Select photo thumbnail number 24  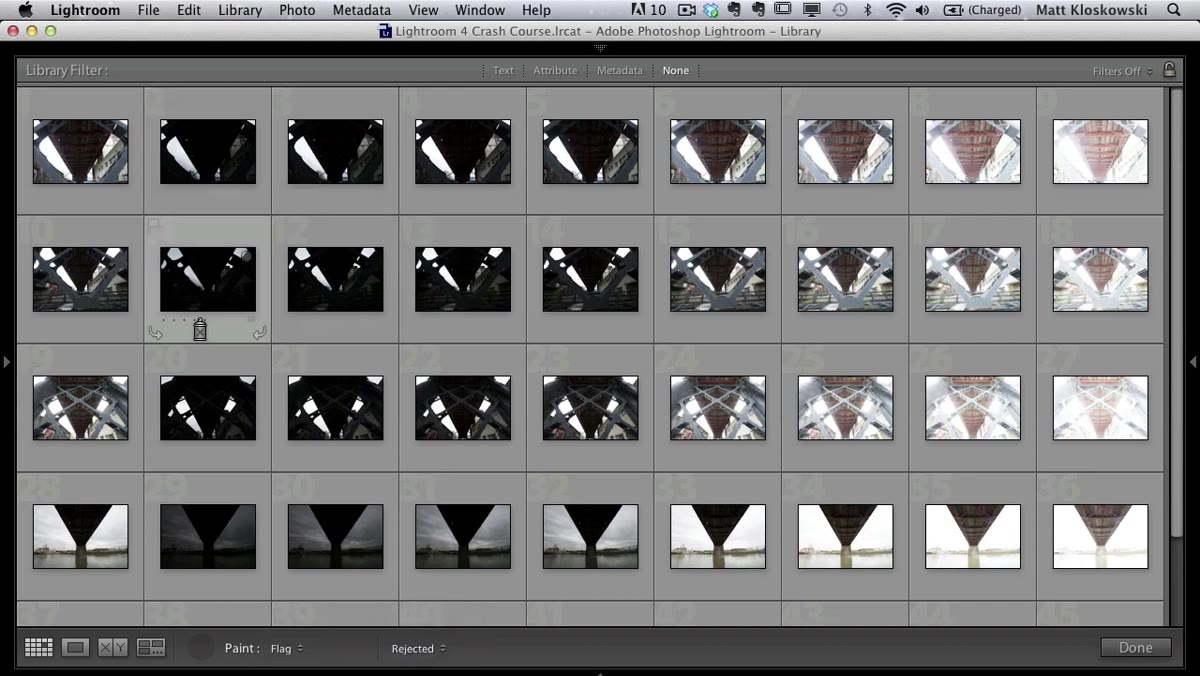718,408
